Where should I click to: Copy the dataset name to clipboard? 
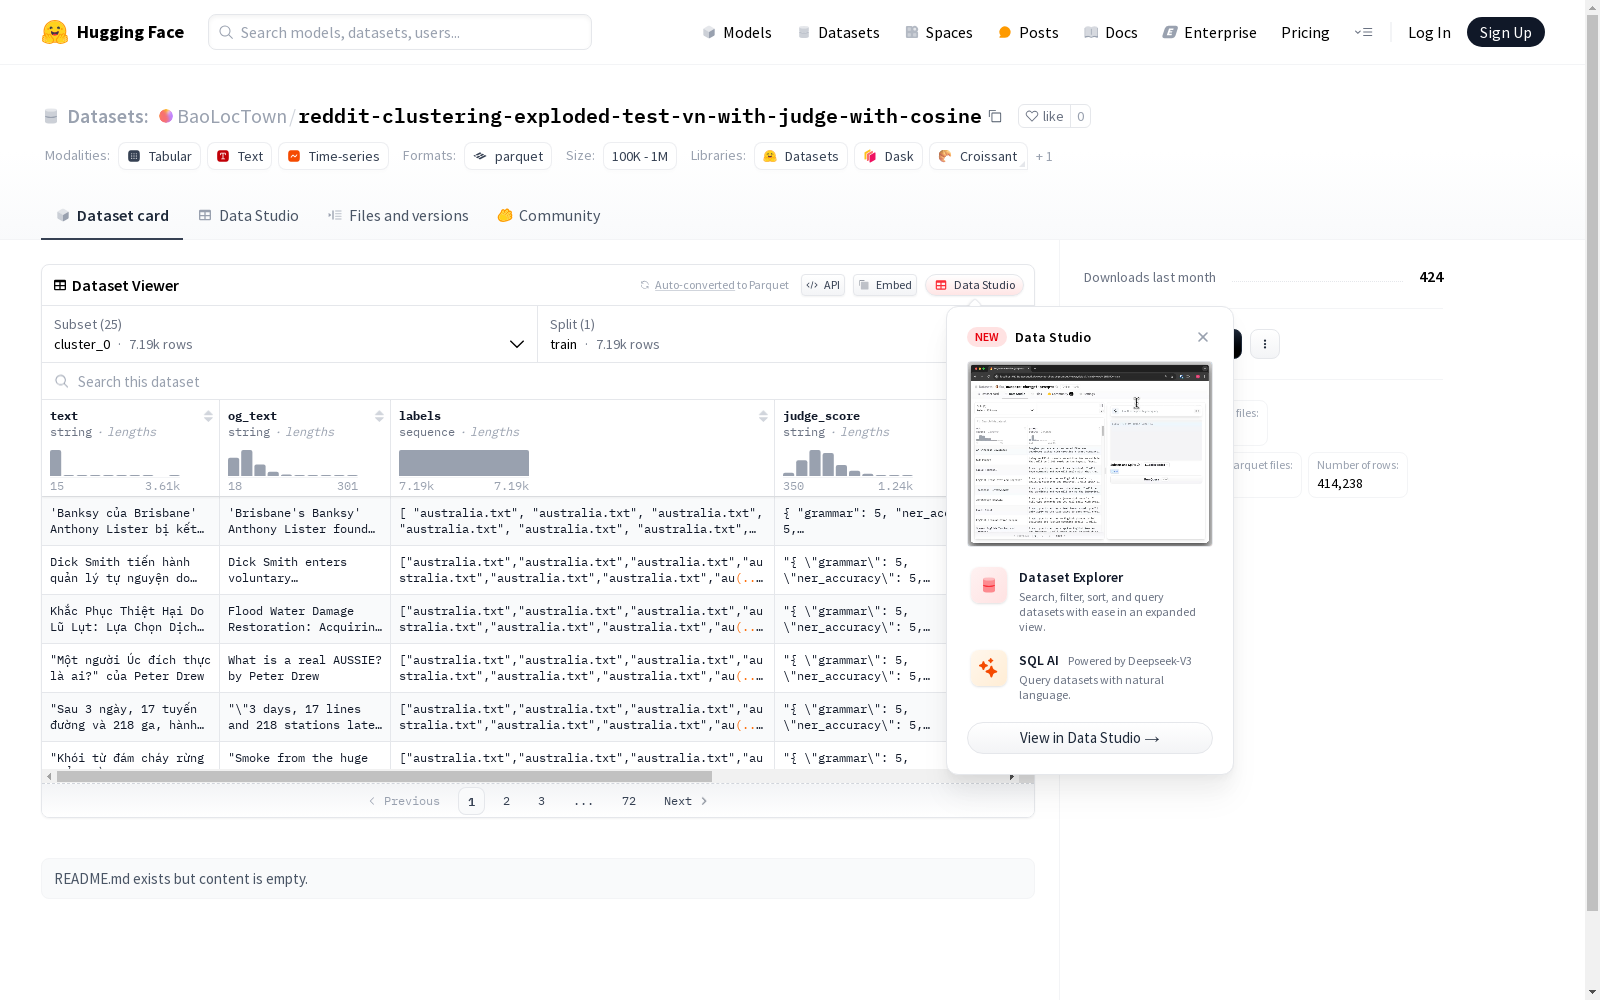tap(995, 116)
